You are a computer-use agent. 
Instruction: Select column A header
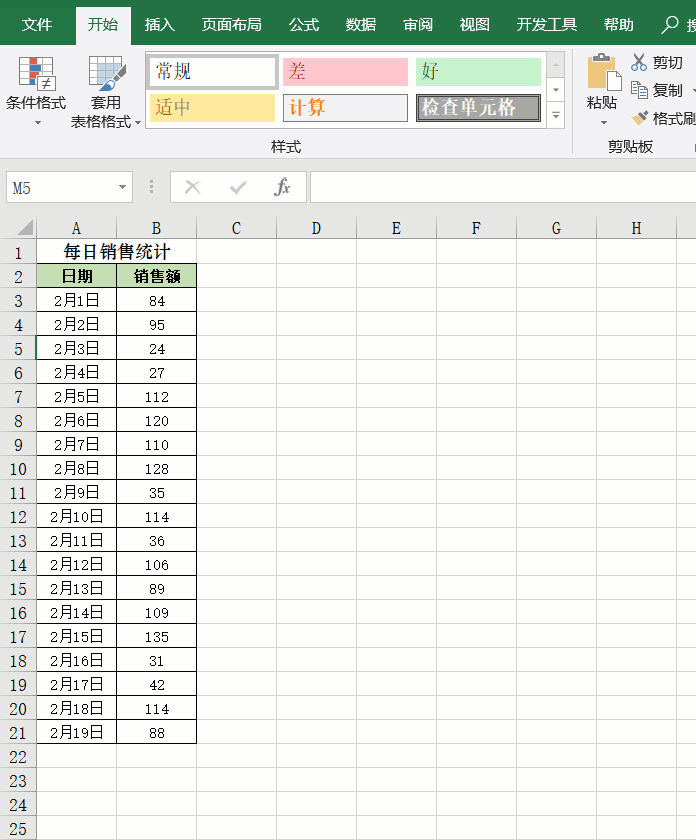pyautogui.click(x=76, y=228)
